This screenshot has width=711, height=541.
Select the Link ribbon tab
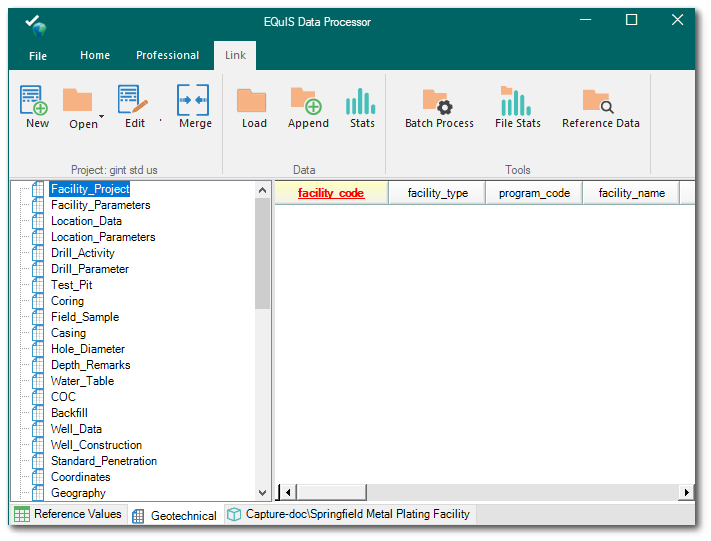235,55
